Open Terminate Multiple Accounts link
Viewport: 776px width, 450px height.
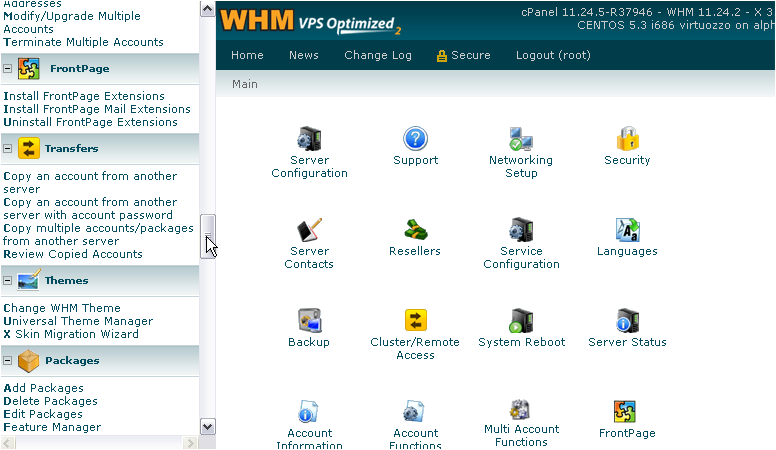pyautogui.click(x=83, y=42)
